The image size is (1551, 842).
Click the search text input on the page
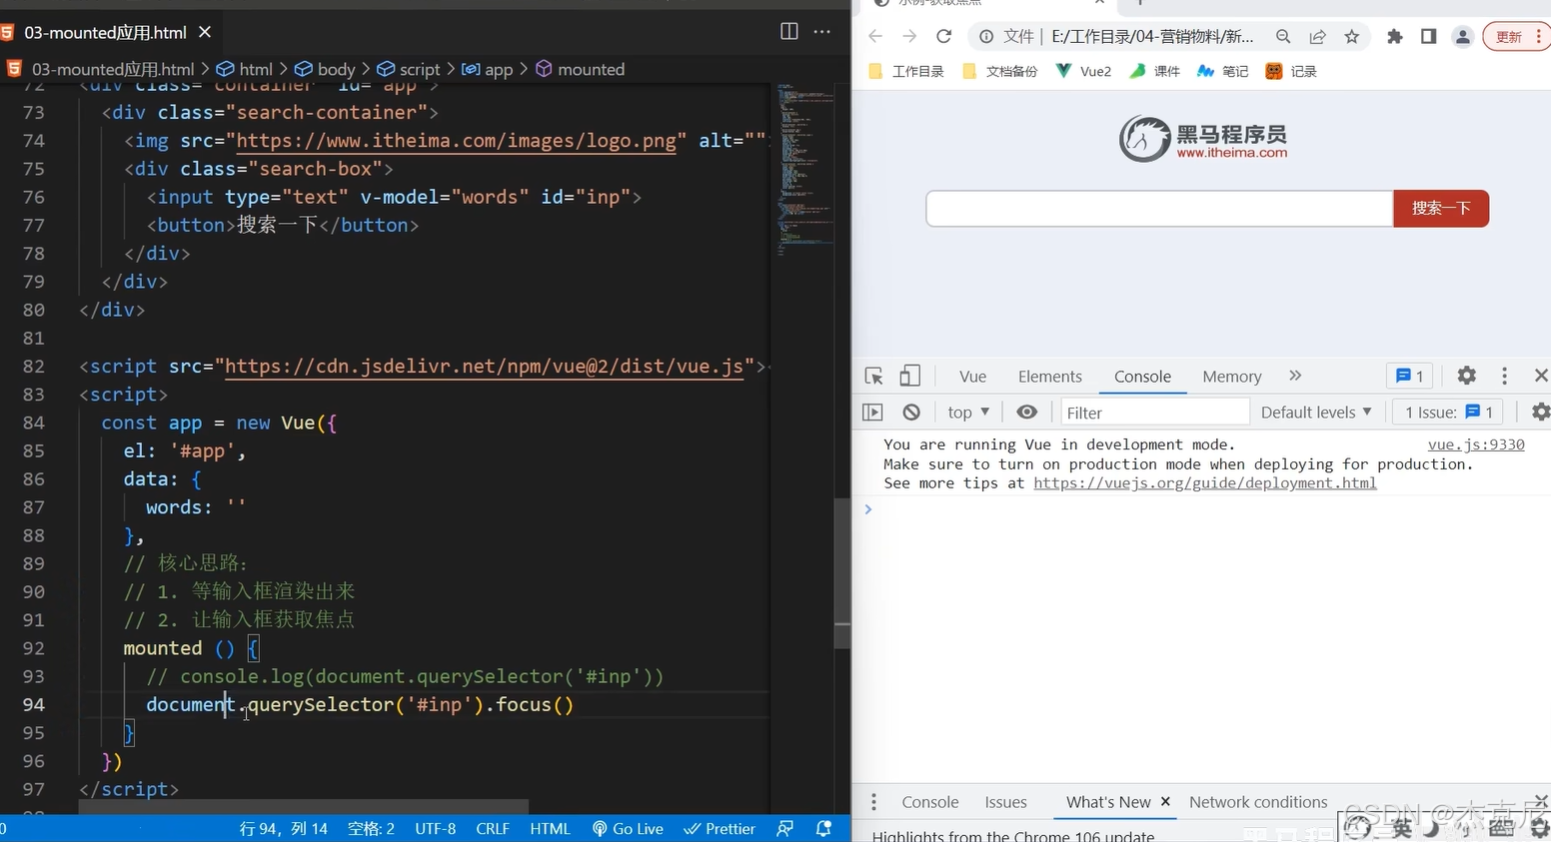[x=1159, y=208]
